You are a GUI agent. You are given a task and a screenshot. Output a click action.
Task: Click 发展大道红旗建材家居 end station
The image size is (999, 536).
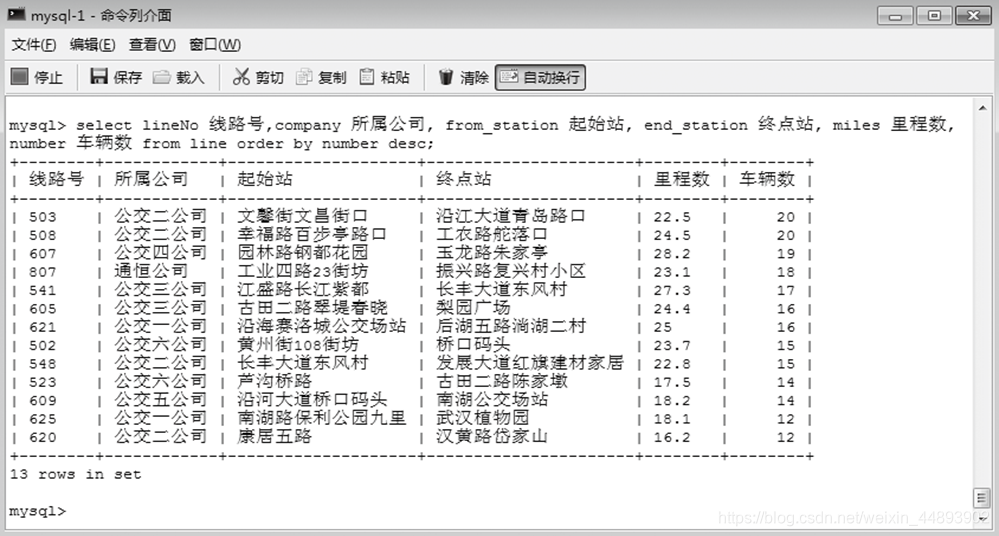[530, 363]
